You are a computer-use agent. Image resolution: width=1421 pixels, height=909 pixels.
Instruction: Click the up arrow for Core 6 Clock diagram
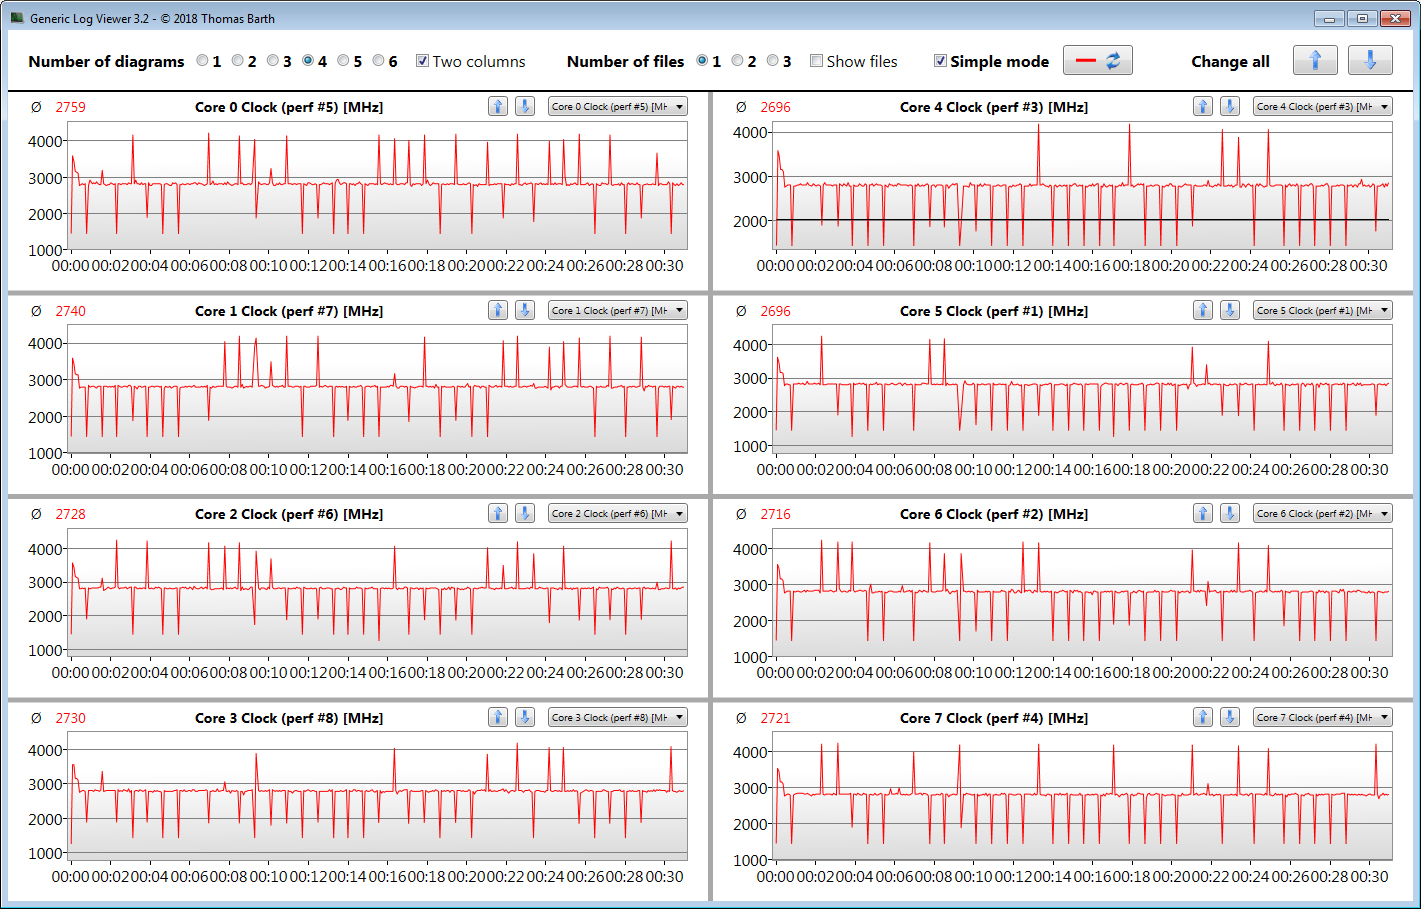(x=1203, y=513)
